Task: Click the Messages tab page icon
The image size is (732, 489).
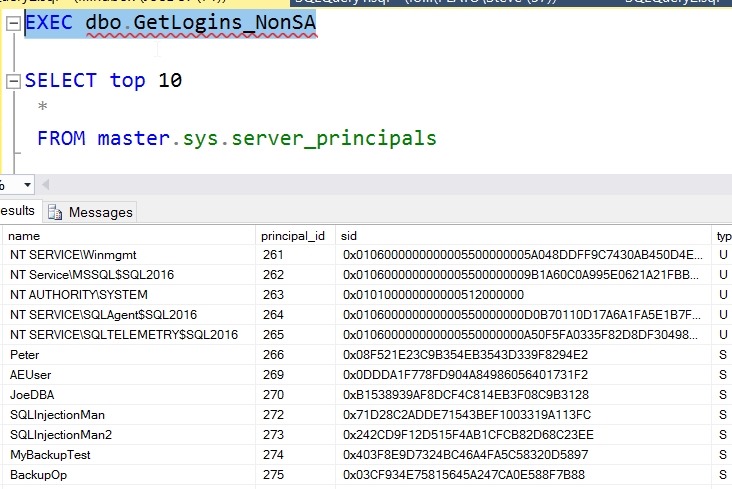Action: click(55, 212)
